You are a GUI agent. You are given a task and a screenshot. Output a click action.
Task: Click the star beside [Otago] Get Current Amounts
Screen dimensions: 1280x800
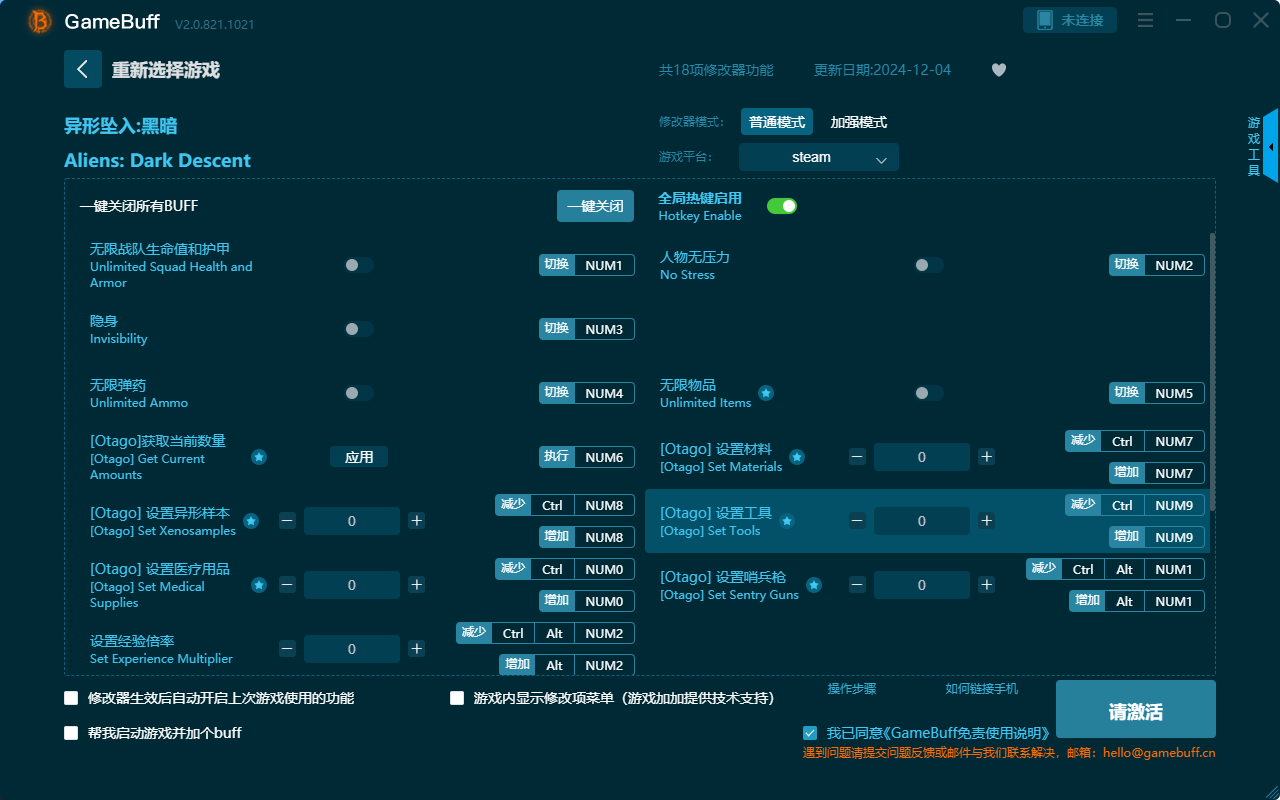(259, 457)
